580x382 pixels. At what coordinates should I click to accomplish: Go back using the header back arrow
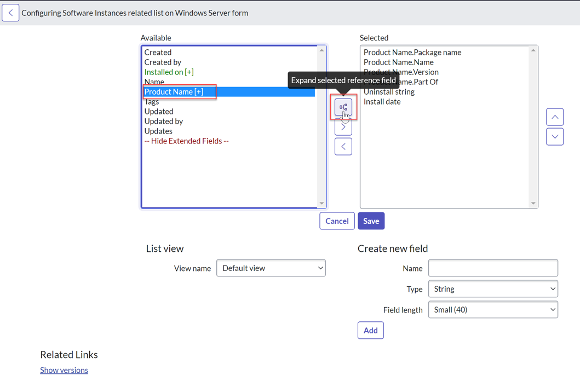[10, 13]
